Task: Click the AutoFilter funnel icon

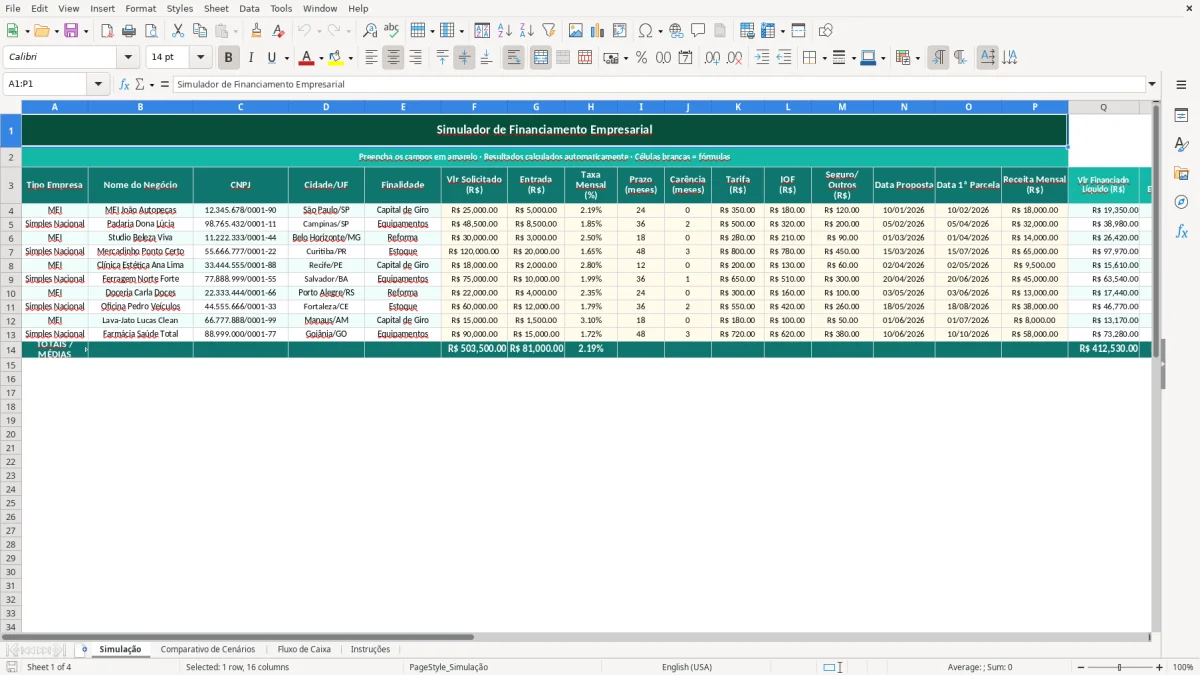Action: (548, 31)
